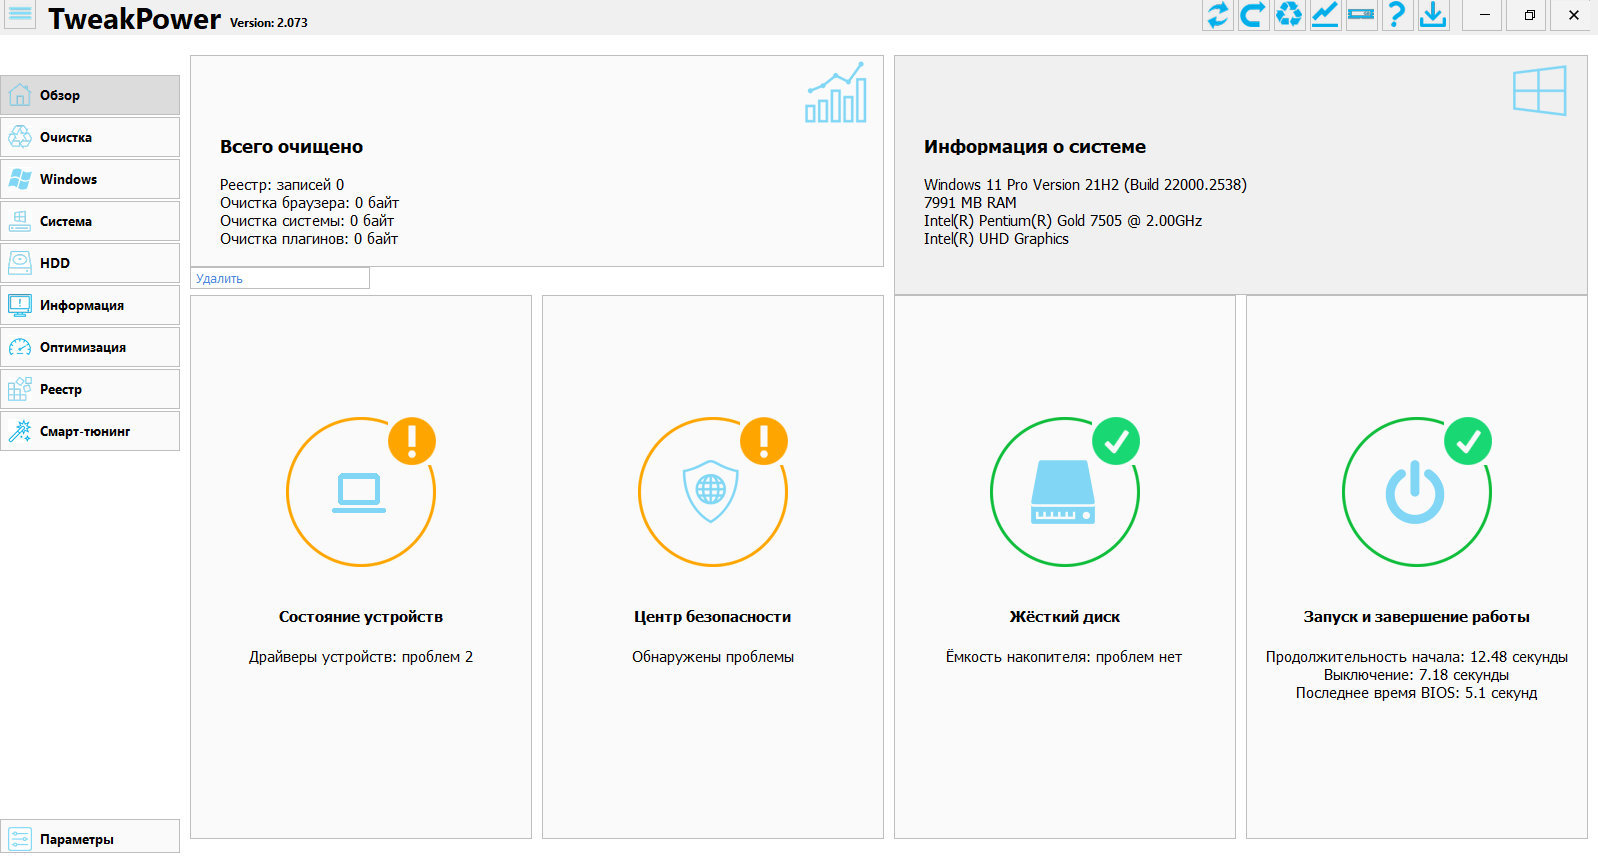This screenshot has height=859, width=1598.
Task: Open Параметры settings at sidebar bottom
Action: pyautogui.click(x=90, y=838)
